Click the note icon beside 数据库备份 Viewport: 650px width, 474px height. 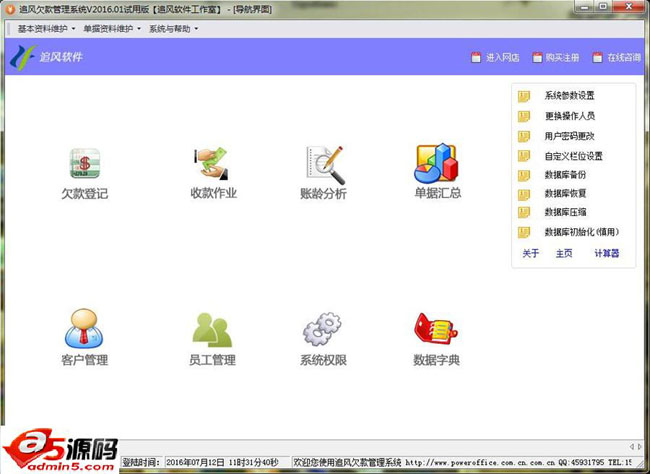click(524, 175)
